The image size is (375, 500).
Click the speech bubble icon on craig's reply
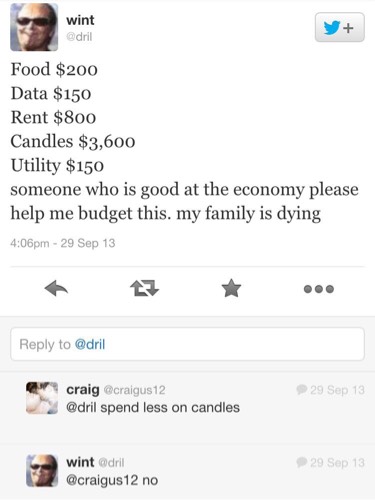(x=302, y=389)
